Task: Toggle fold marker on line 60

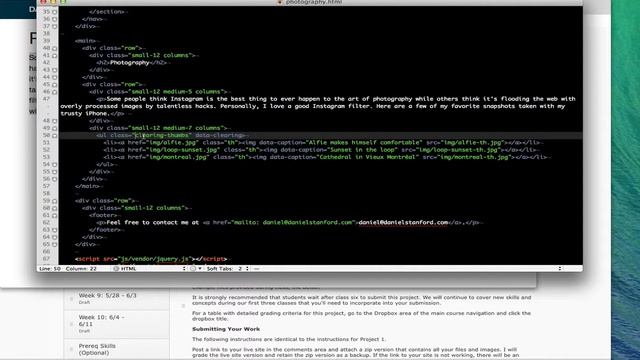Action: pyautogui.click(x=54, y=208)
